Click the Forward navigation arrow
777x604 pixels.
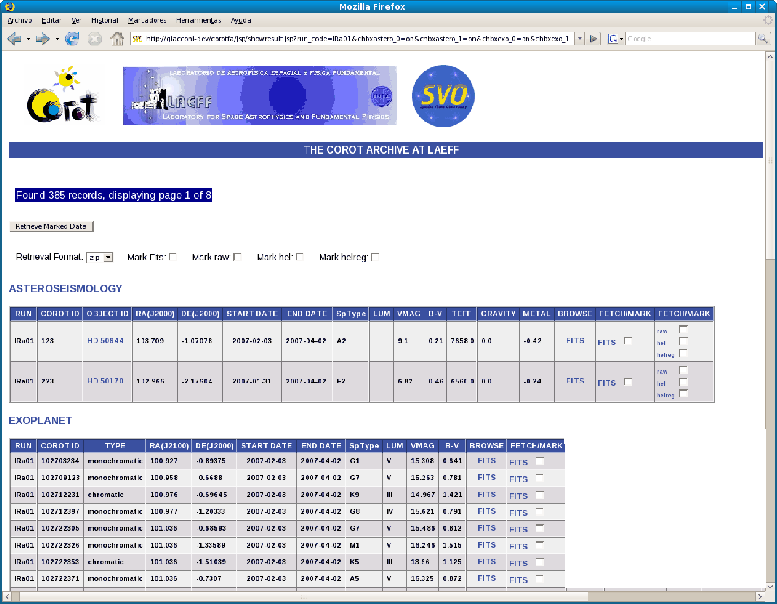[x=42, y=39]
